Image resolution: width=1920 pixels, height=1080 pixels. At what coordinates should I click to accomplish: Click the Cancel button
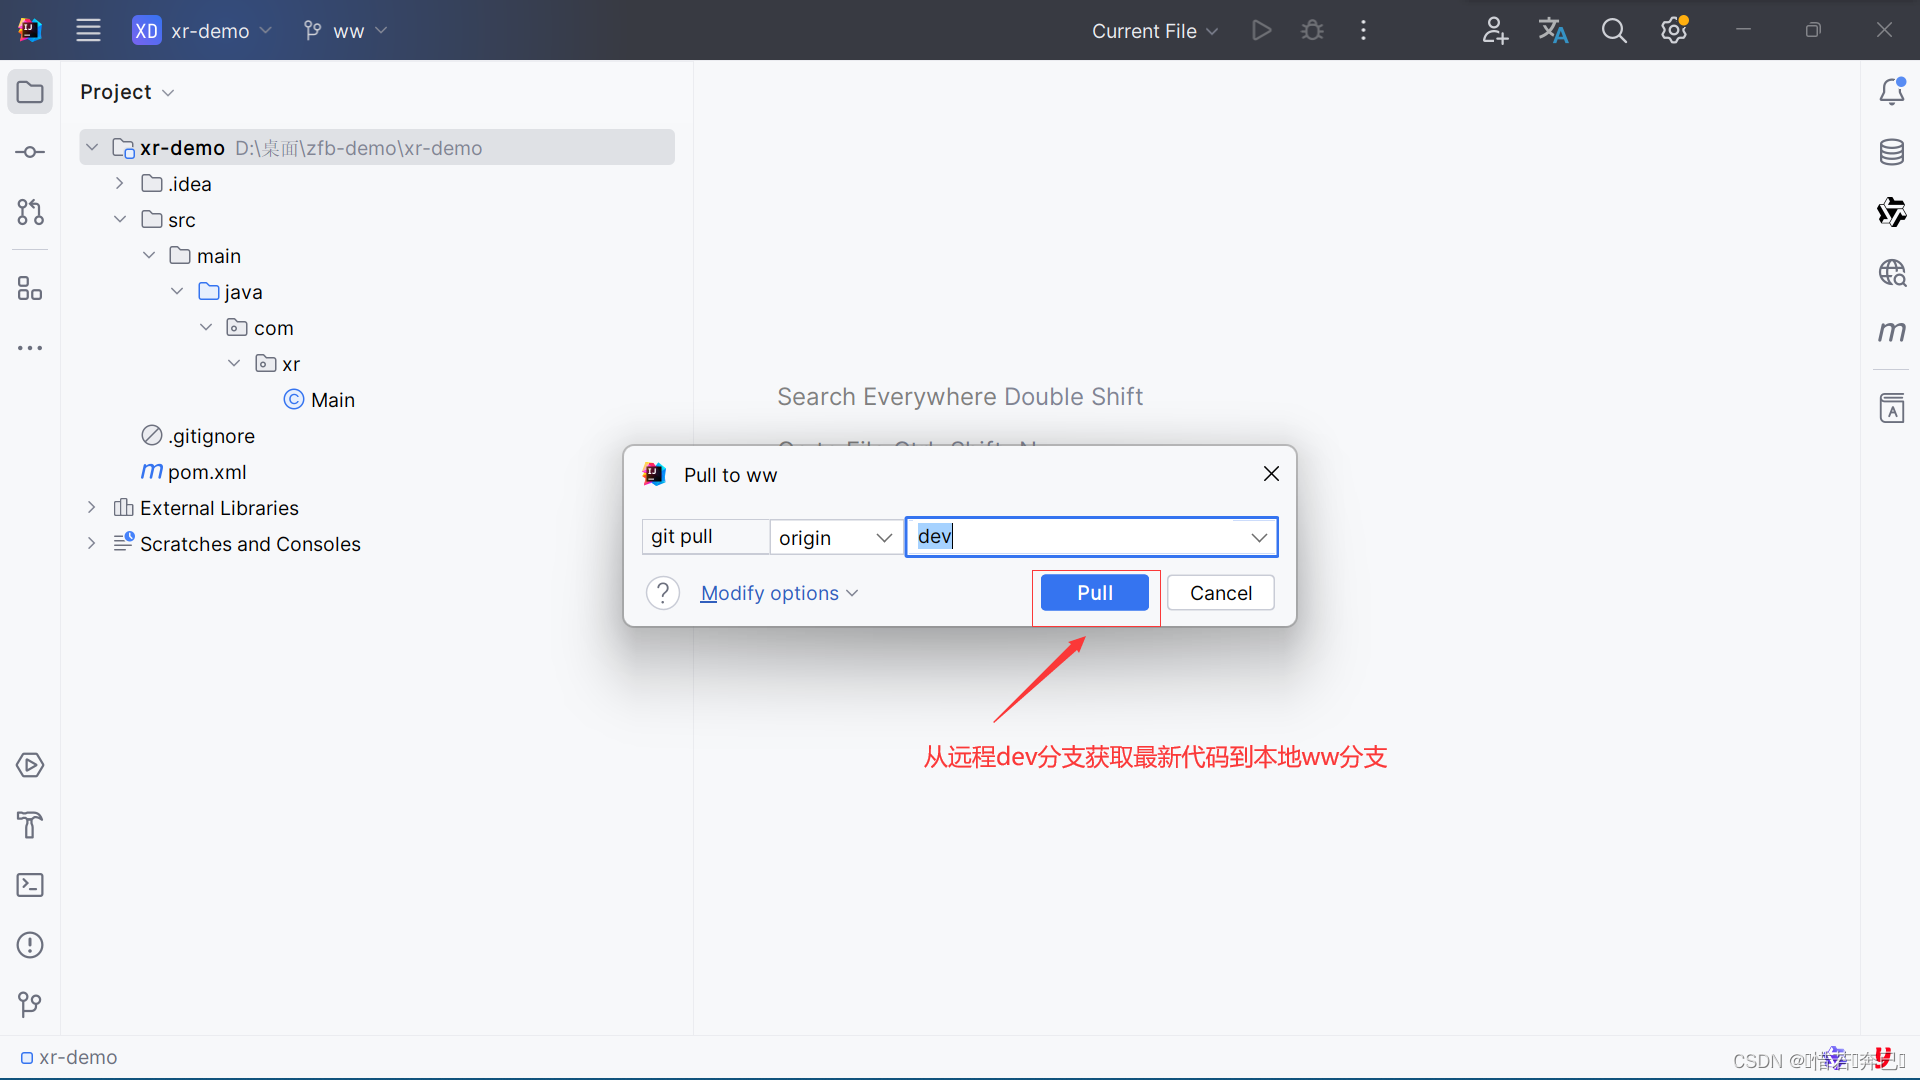(x=1220, y=593)
